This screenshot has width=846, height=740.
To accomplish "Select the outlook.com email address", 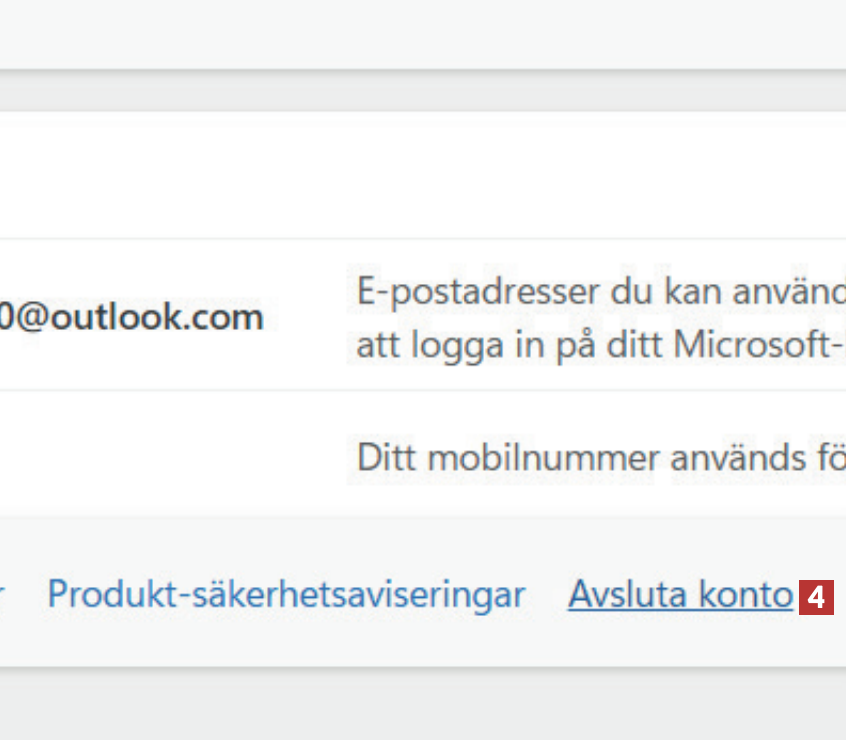I will coord(131,317).
